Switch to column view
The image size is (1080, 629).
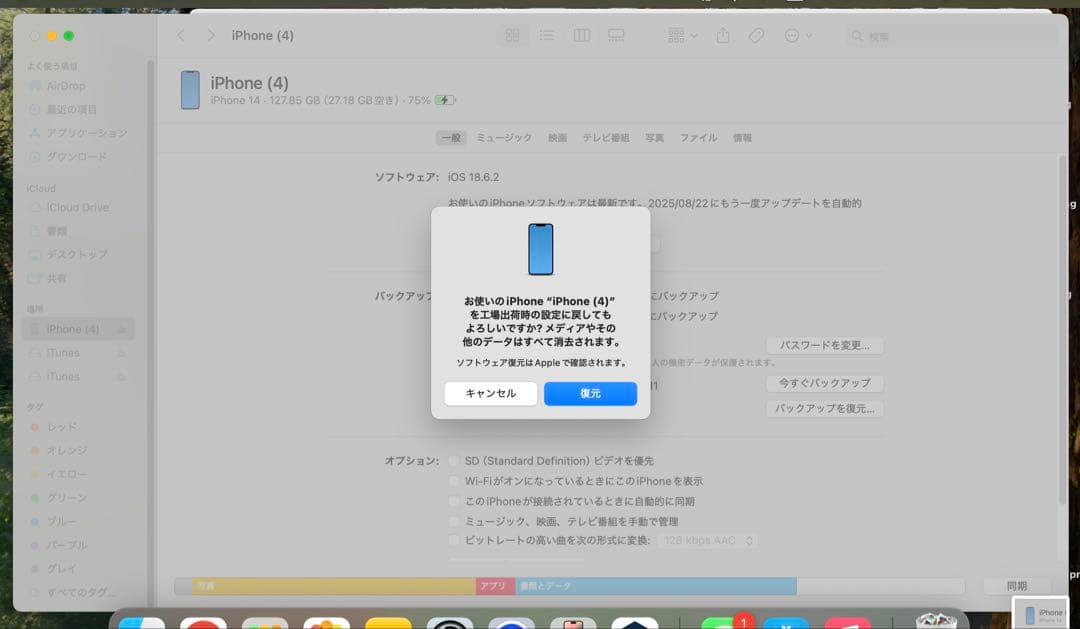[581, 35]
